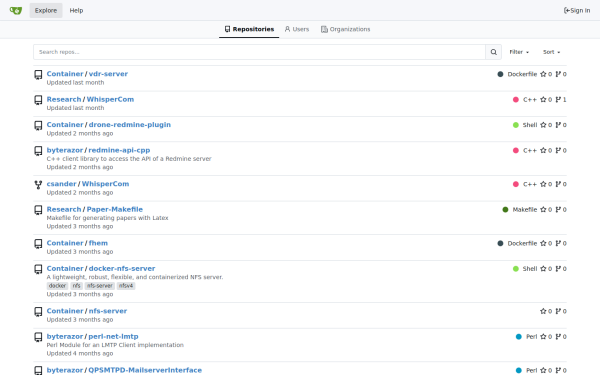Screen dimensions: 600x375
Task: Click star icon in vdr-server row
Action: (x=543, y=74)
